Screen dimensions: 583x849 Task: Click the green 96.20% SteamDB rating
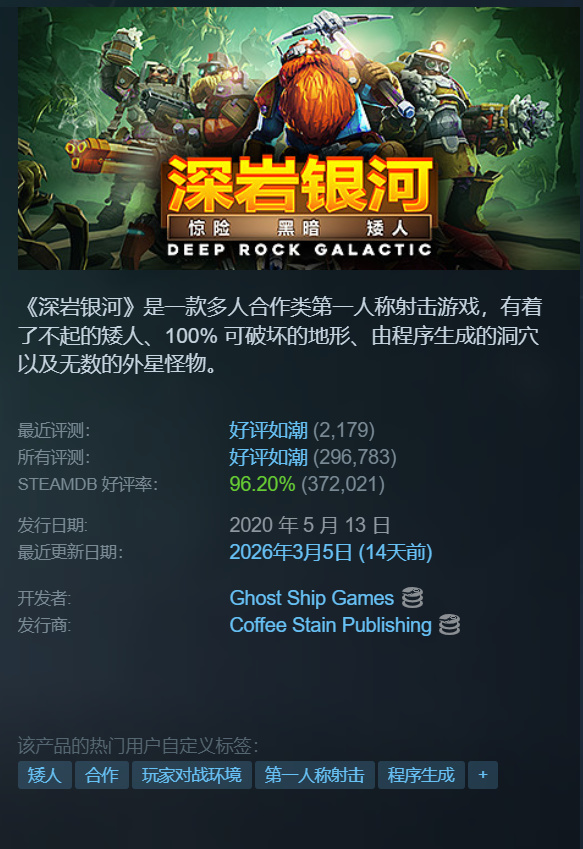262,484
